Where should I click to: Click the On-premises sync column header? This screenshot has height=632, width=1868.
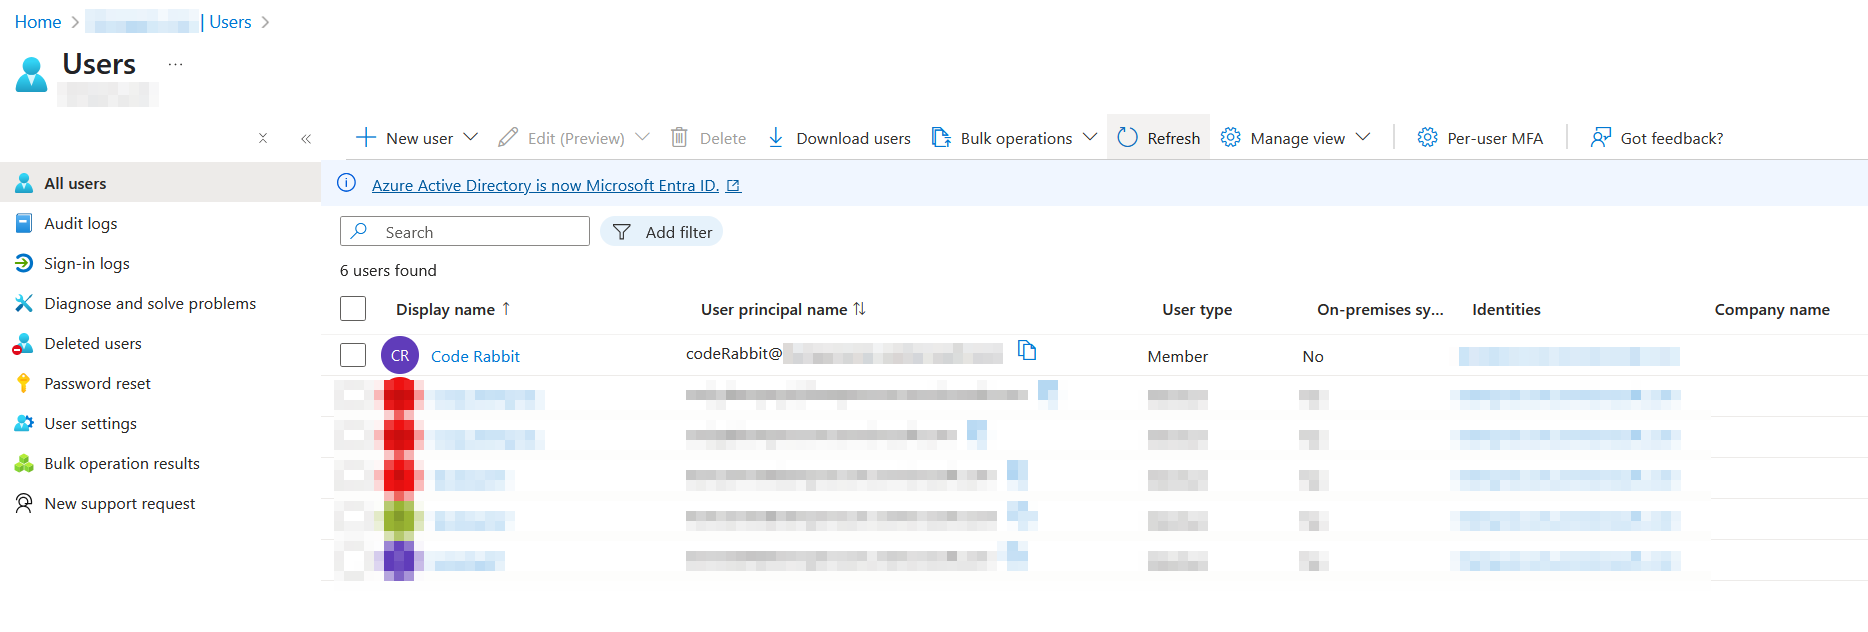pyautogui.click(x=1380, y=309)
